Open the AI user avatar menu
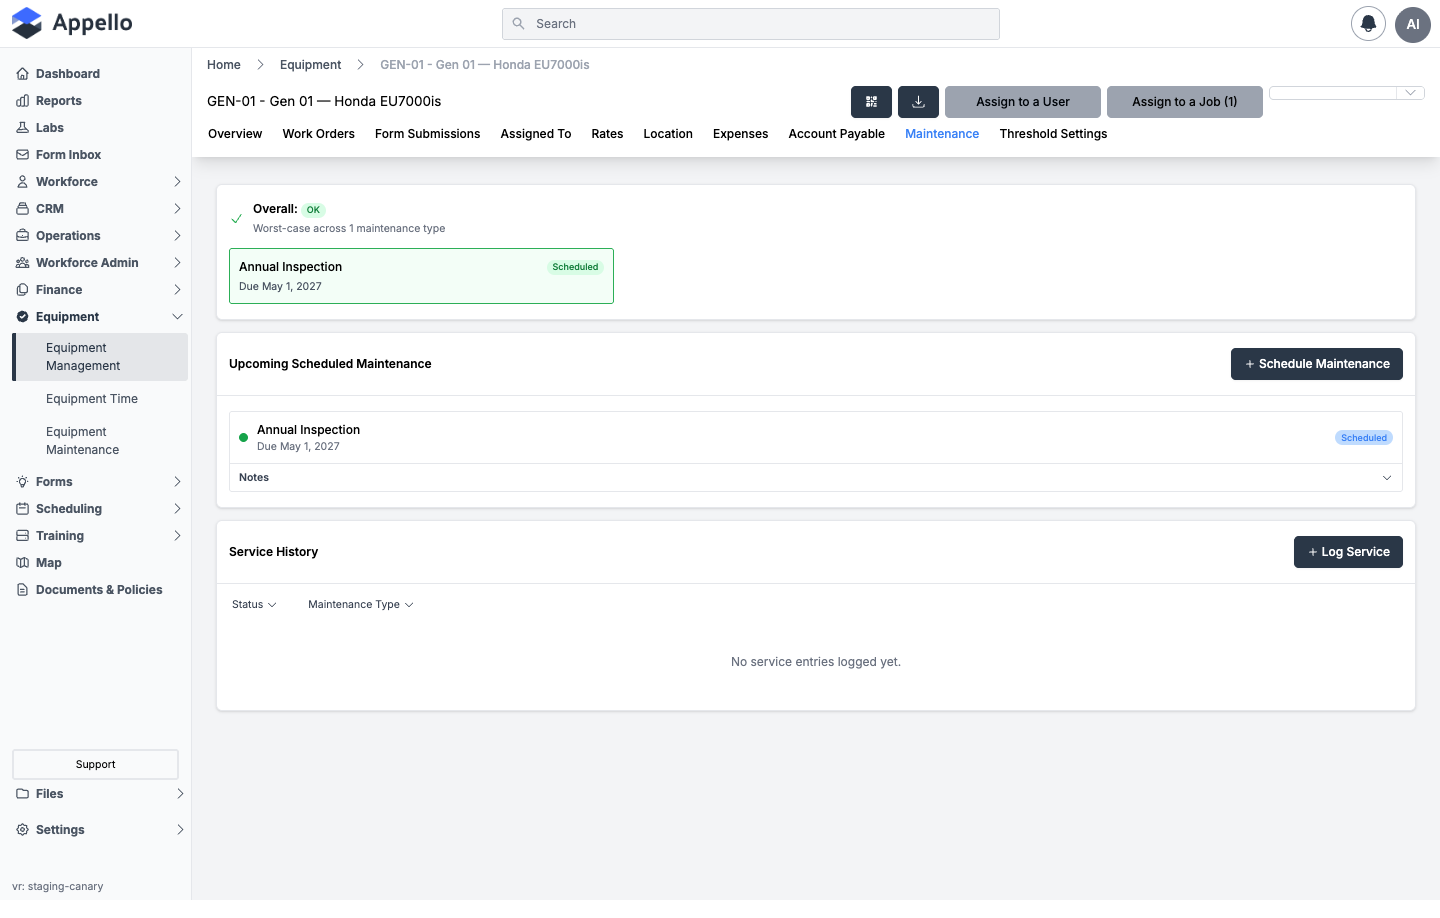Image resolution: width=1440 pixels, height=918 pixels. (x=1413, y=24)
